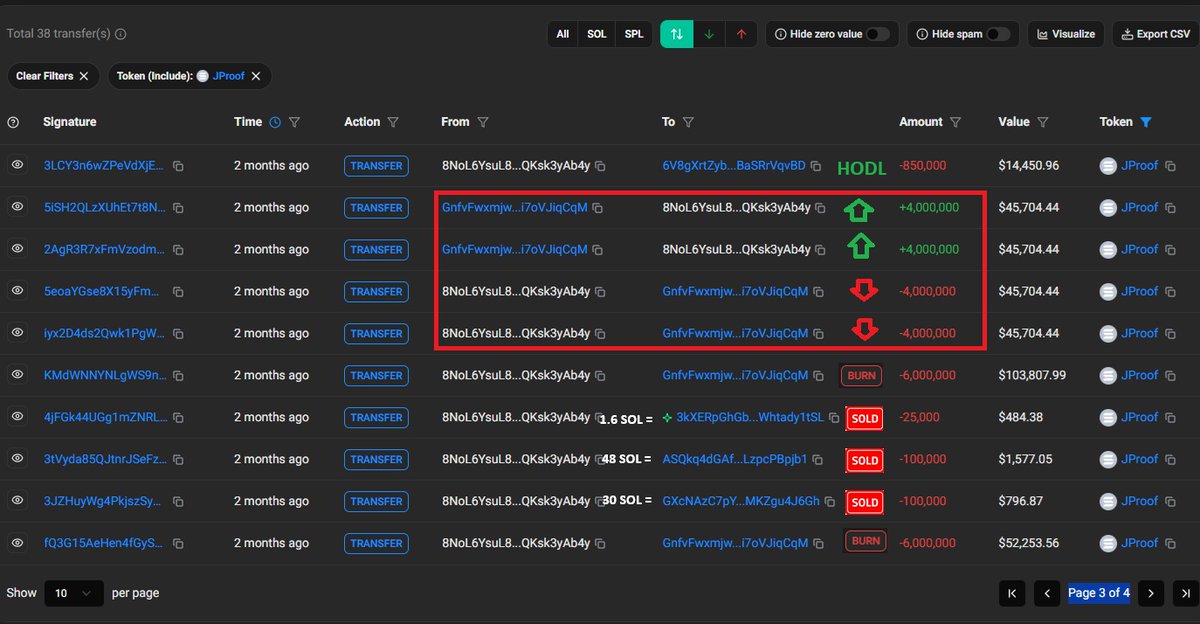Screen dimensions: 1200x624
Task: Open the Action column filter
Action: tap(393, 122)
